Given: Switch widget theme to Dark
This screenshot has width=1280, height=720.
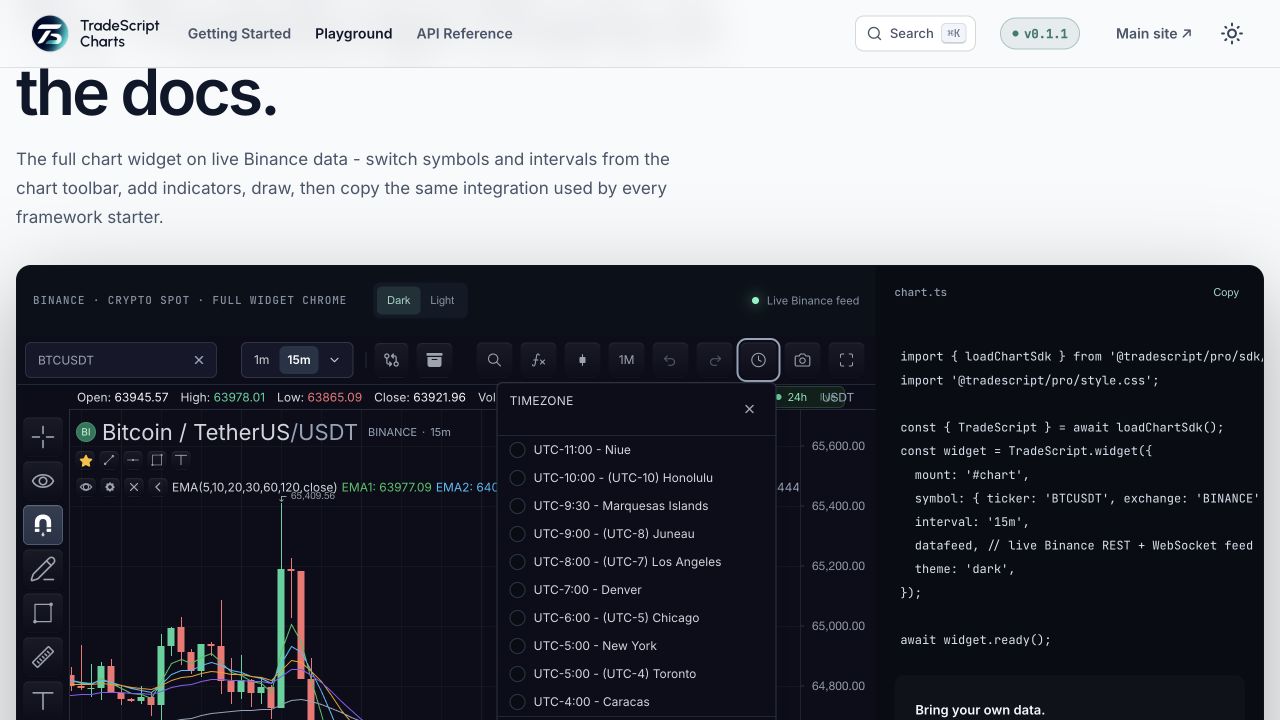Looking at the screenshot, I should [x=399, y=300].
